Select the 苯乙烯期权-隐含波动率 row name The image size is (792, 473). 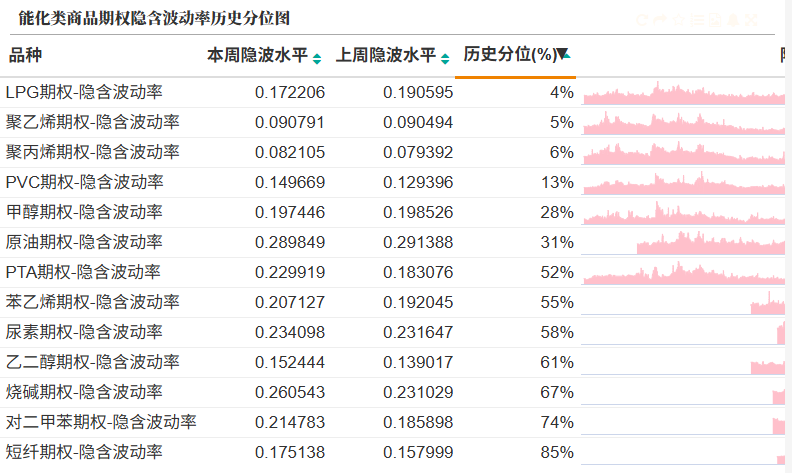pyautogui.click(x=92, y=302)
